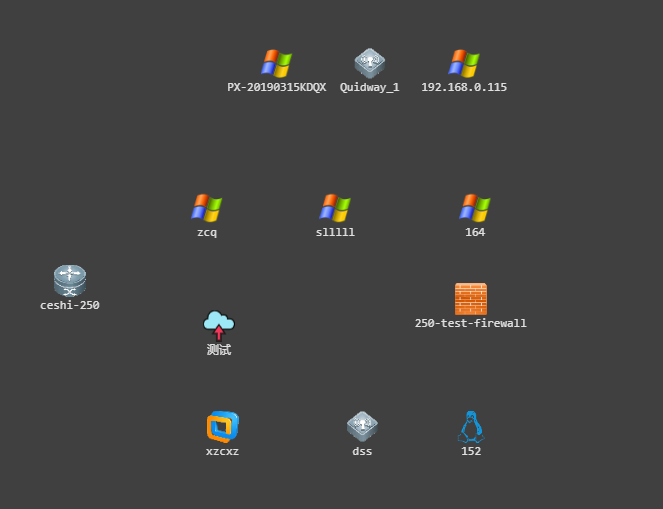The image size is (663, 509).
Task: Click the slllll label text
Action: (x=335, y=232)
